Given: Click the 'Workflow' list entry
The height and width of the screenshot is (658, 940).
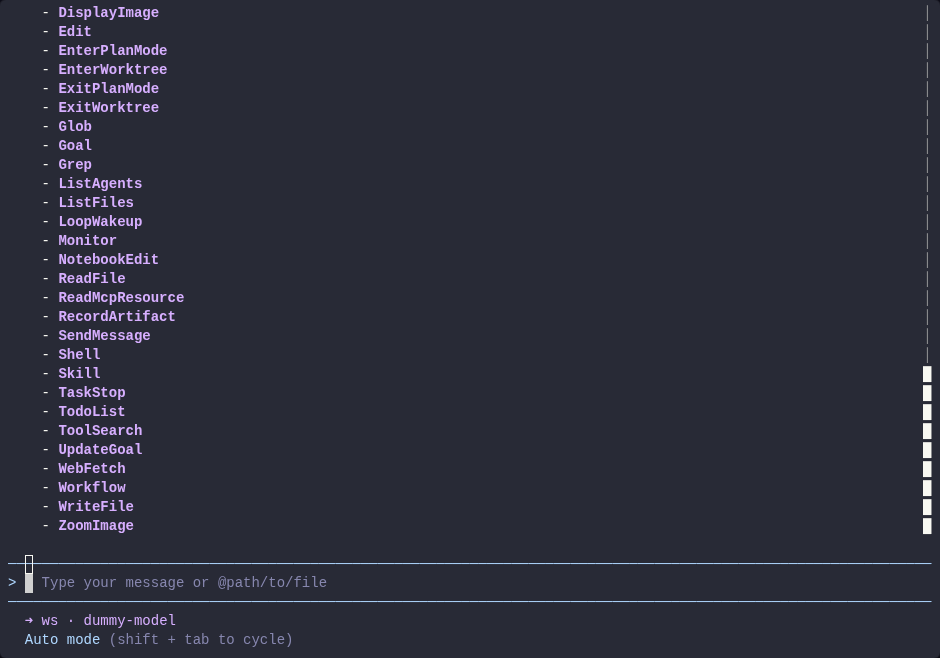Looking at the screenshot, I should tap(92, 487).
